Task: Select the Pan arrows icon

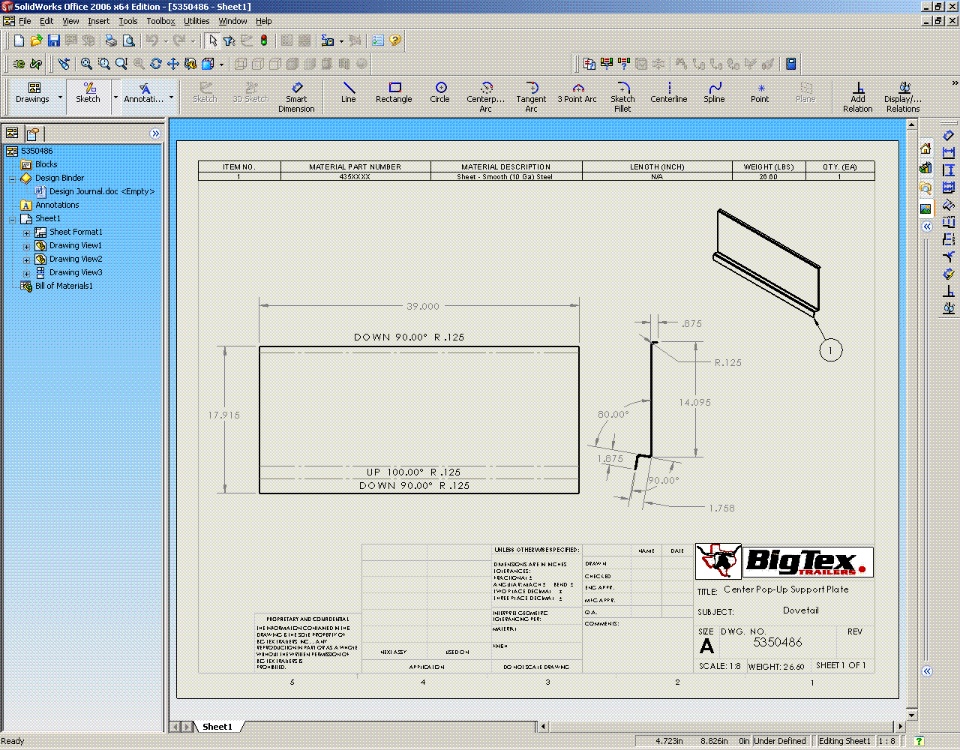Action: pos(173,64)
